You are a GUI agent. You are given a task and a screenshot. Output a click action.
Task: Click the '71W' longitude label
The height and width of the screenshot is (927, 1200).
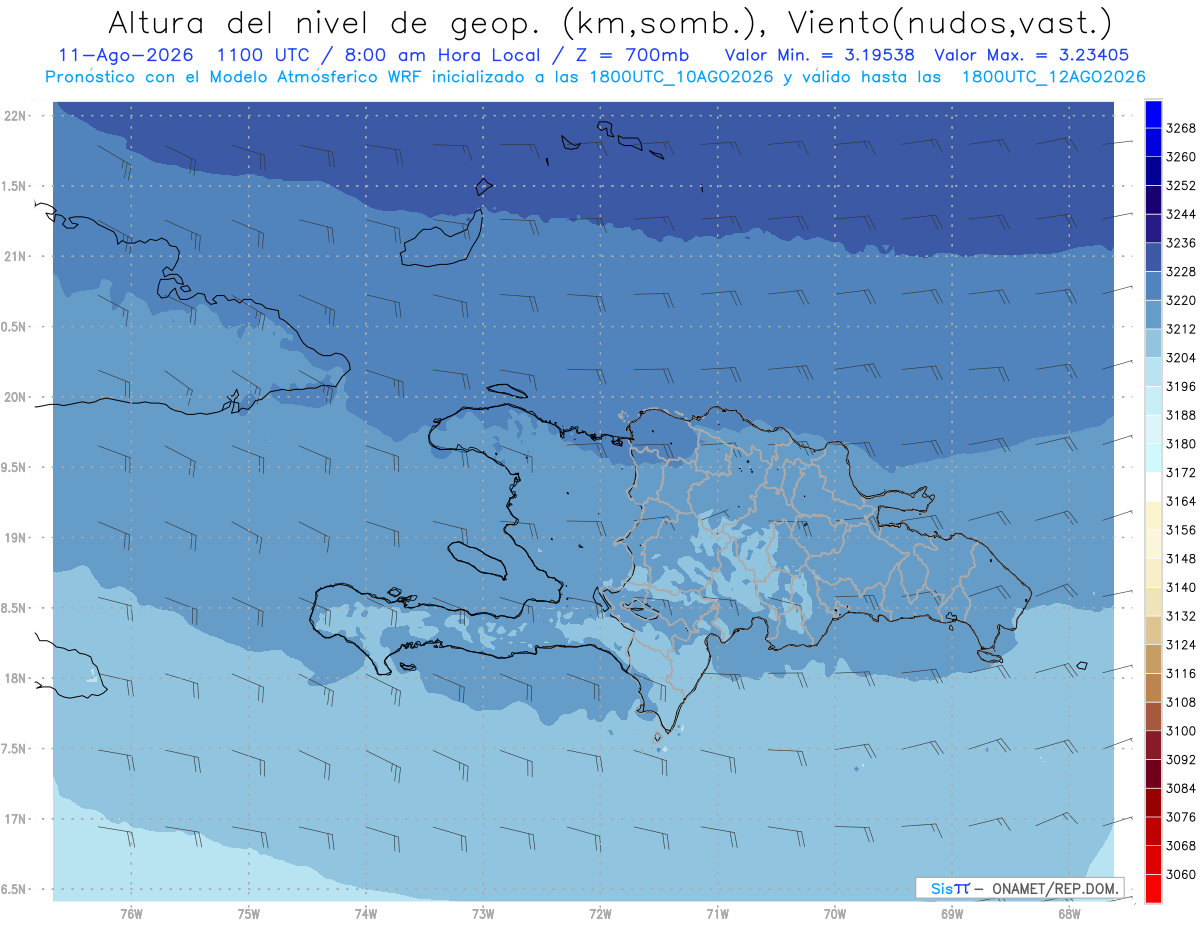[x=717, y=913]
